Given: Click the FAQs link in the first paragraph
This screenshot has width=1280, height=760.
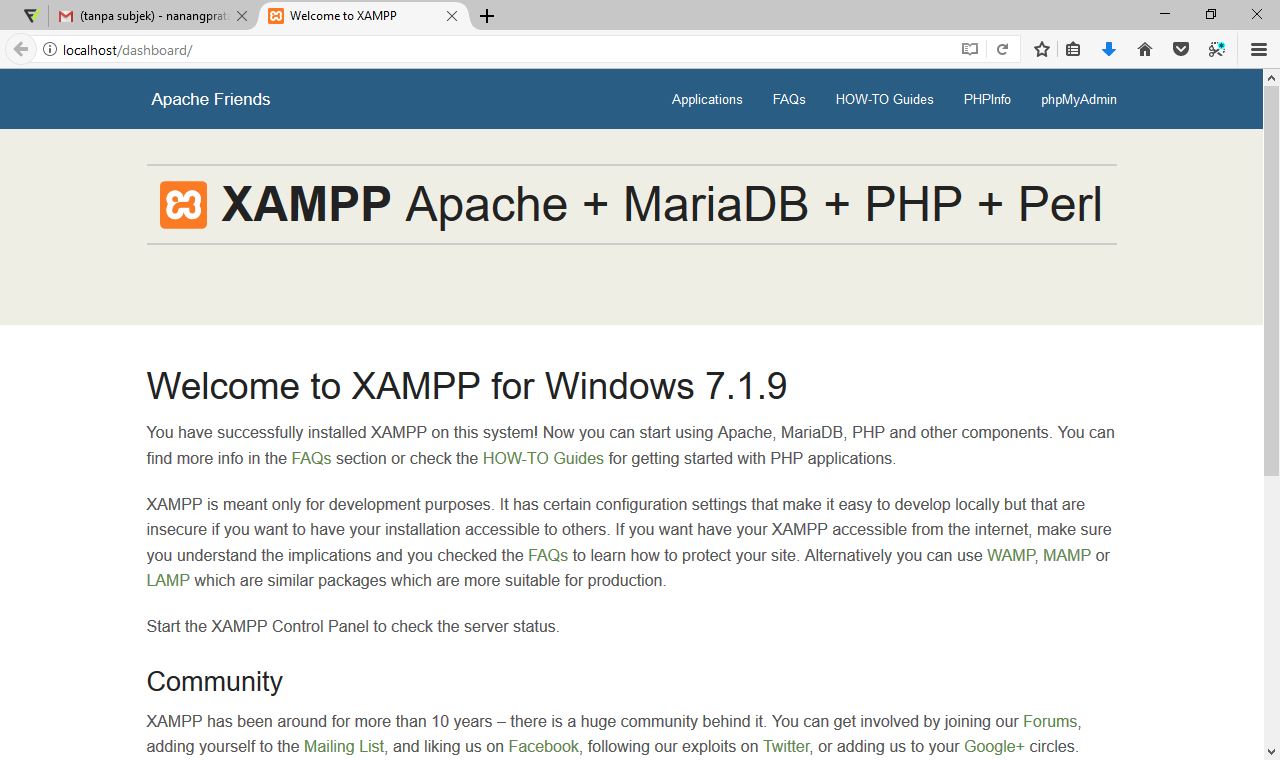Looking at the screenshot, I should 310,457.
